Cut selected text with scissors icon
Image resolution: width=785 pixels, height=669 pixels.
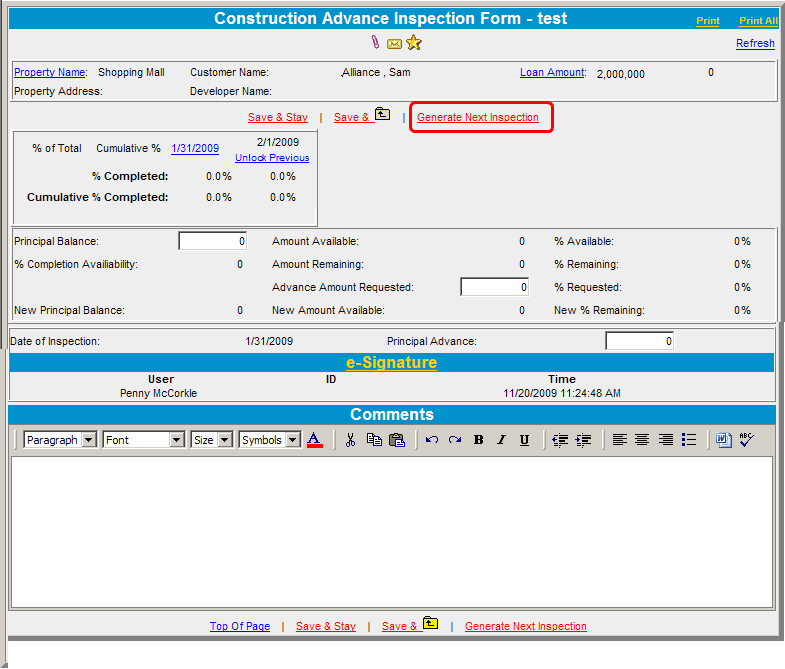coord(350,440)
